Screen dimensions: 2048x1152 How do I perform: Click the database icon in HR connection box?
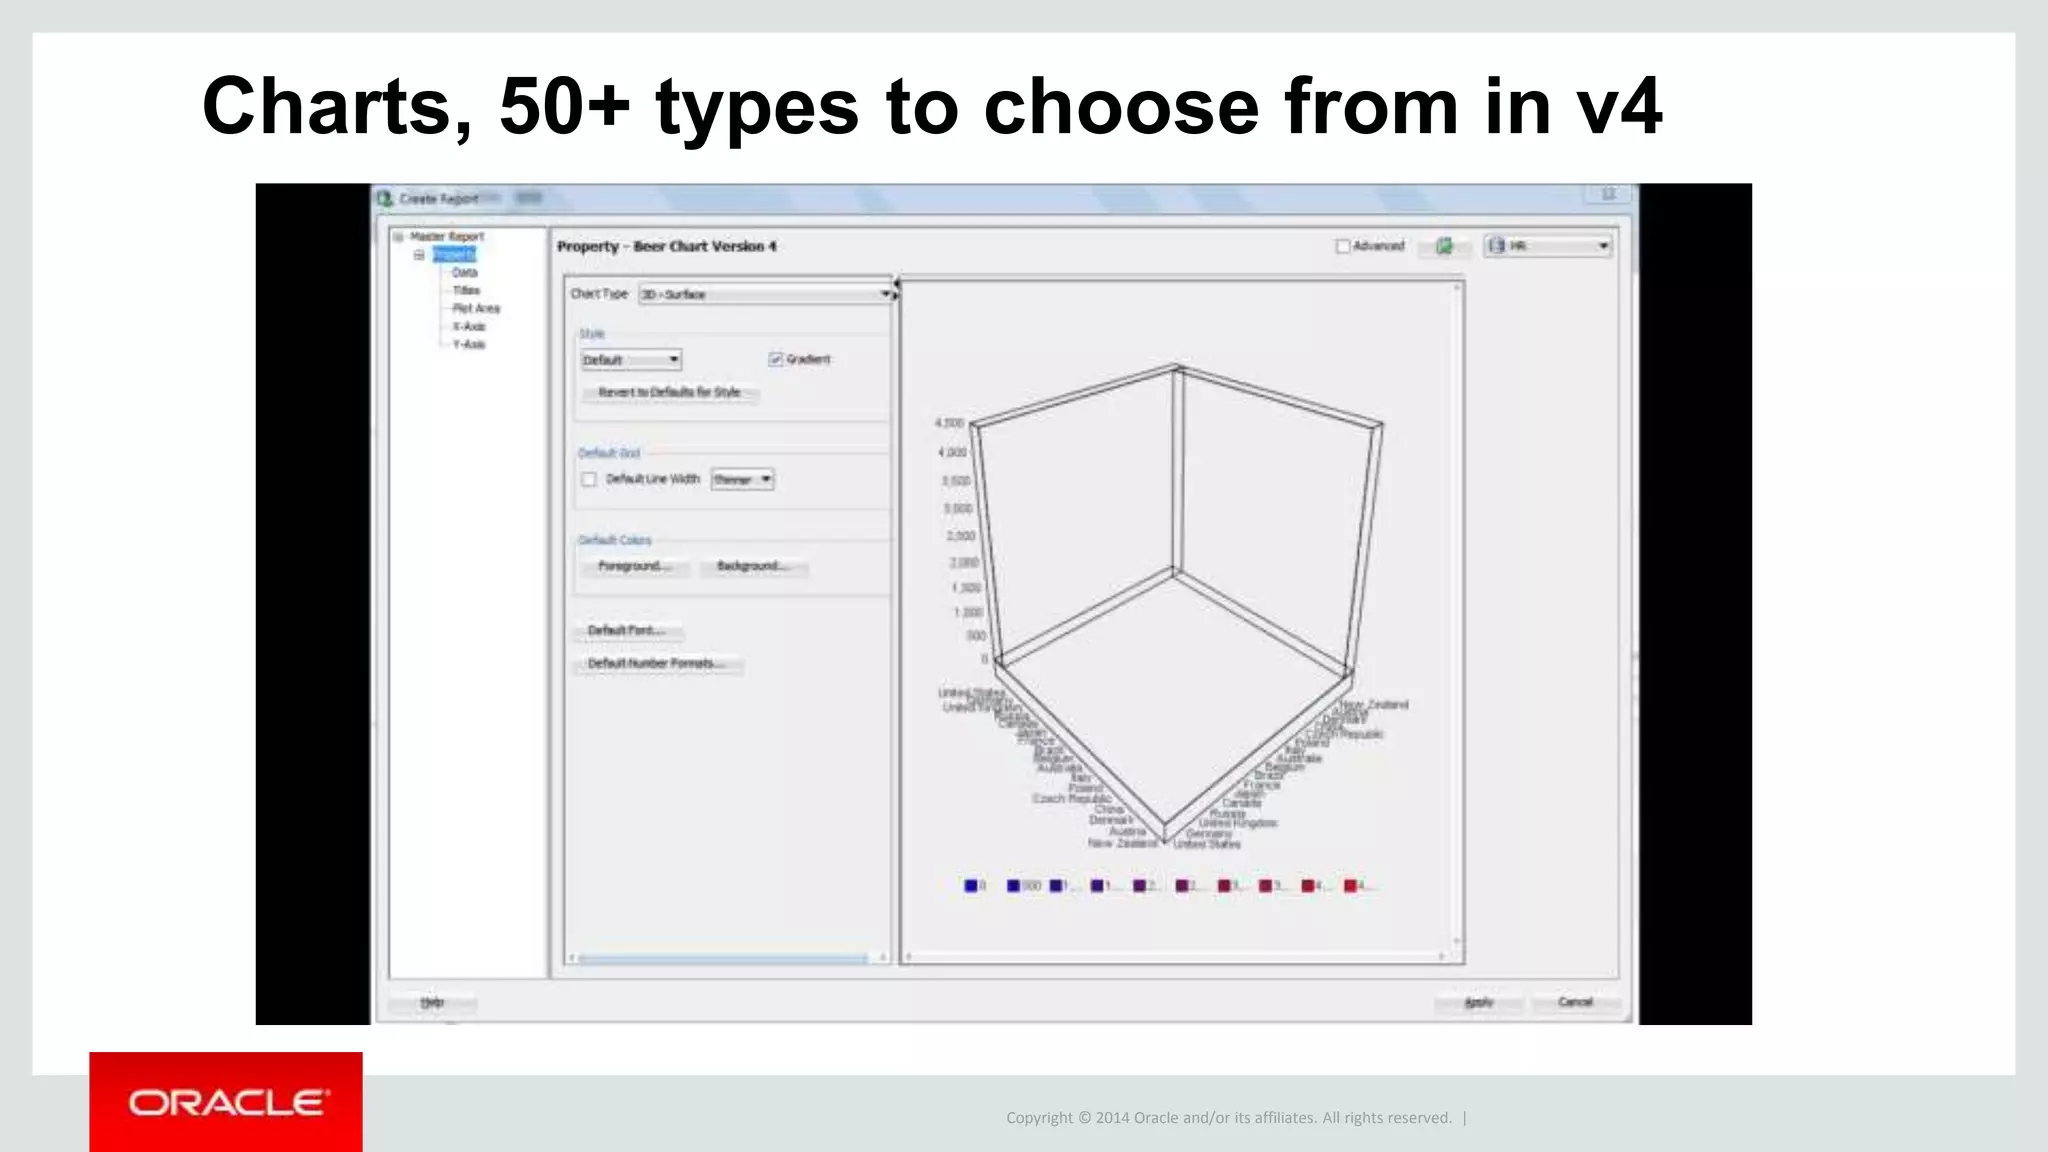coord(1497,246)
